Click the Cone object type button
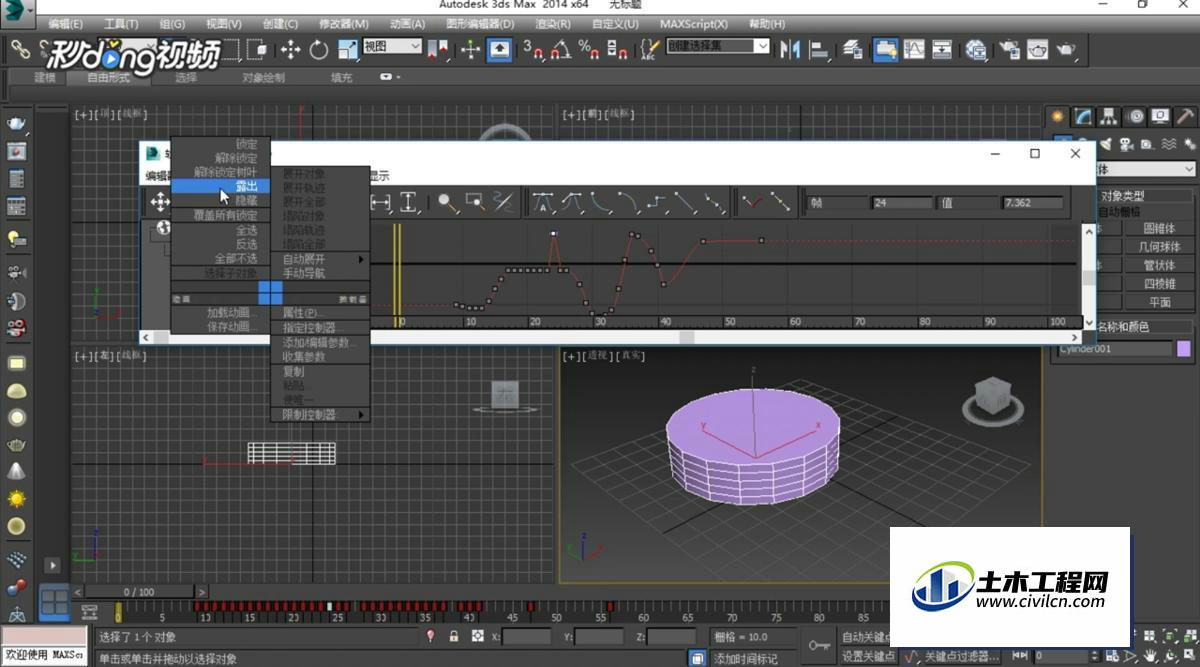Viewport: 1200px width, 667px height. pos(1159,228)
